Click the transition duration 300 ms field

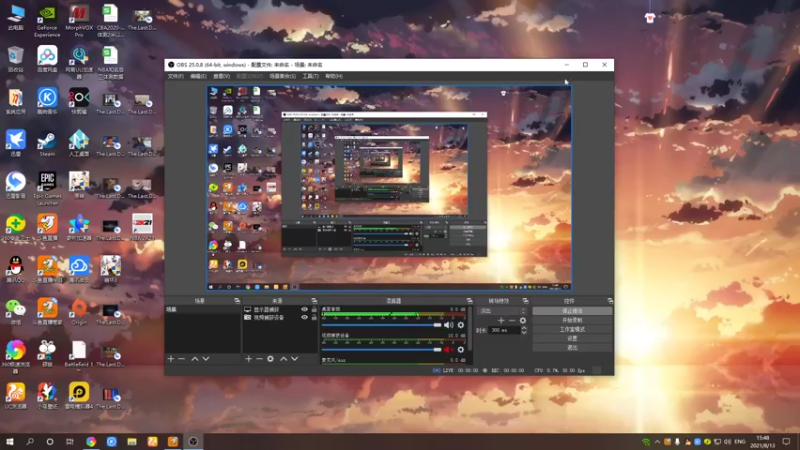[x=505, y=330]
